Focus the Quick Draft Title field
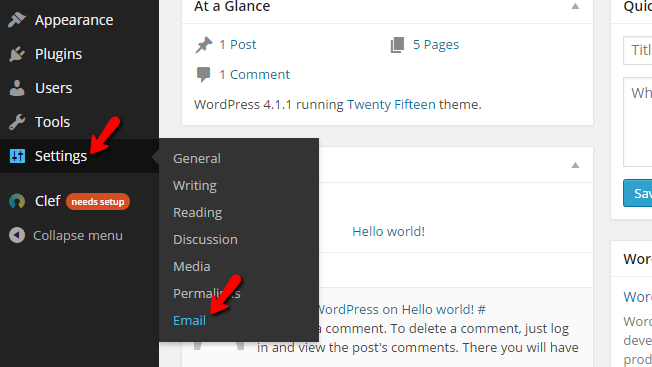The width and height of the screenshot is (652, 367). 637,50
